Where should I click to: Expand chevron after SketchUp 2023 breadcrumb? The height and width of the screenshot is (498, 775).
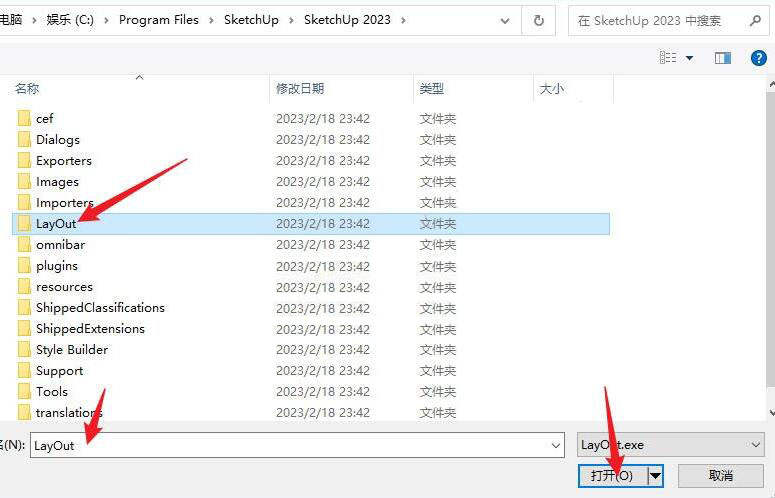[403, 20]
